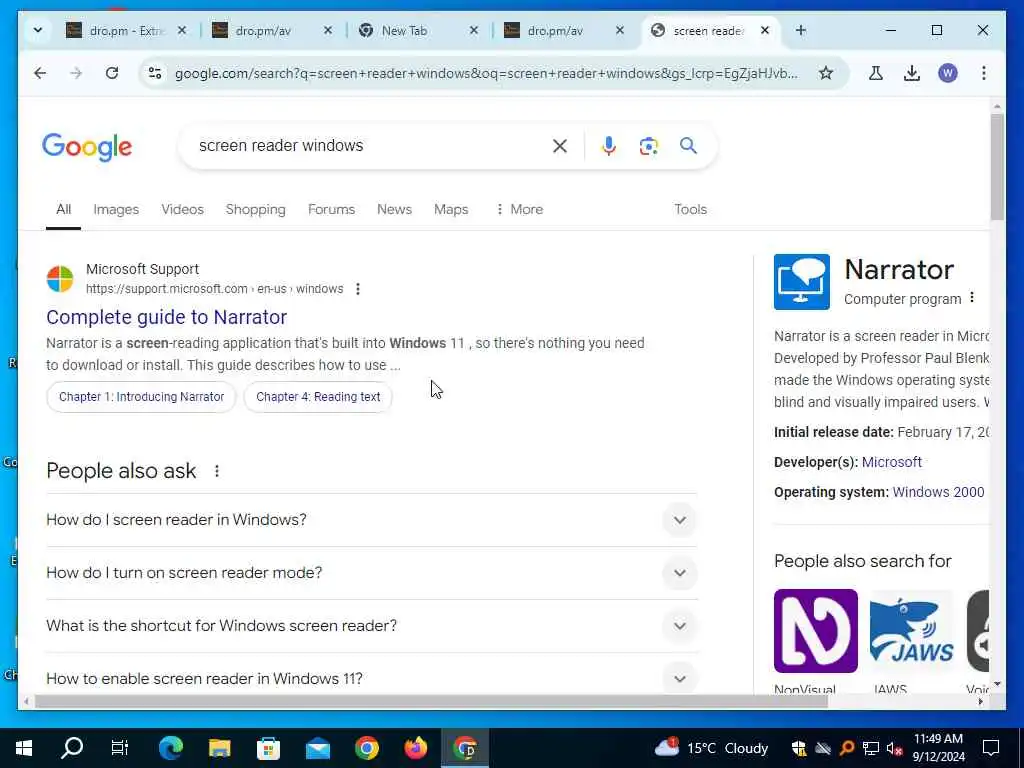Open Chrome downloads icon
The image size is (1024, 768).
click(912, 73)
